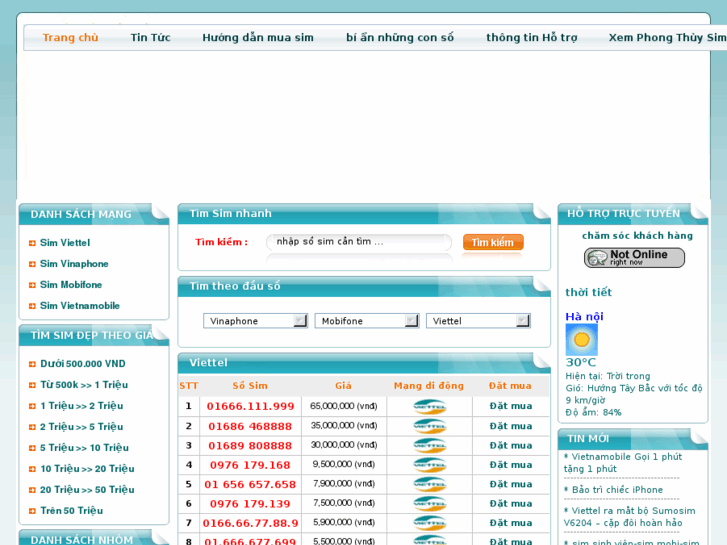Filter sims Dưới 500.000 VND
The width and height of the screenshot is (727, 545).
pyautogui.click(x=83, y=364)
